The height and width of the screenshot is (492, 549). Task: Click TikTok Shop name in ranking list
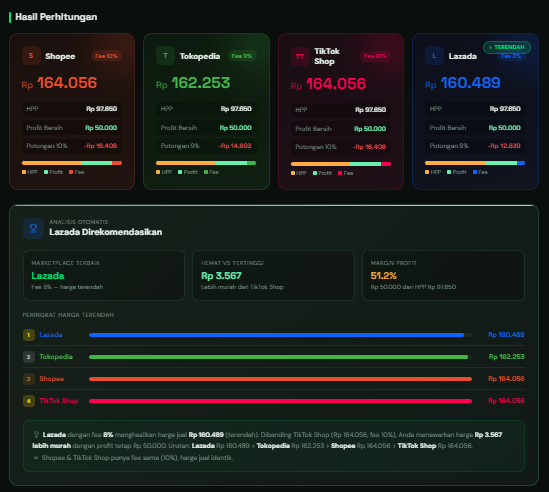point(58,401)
